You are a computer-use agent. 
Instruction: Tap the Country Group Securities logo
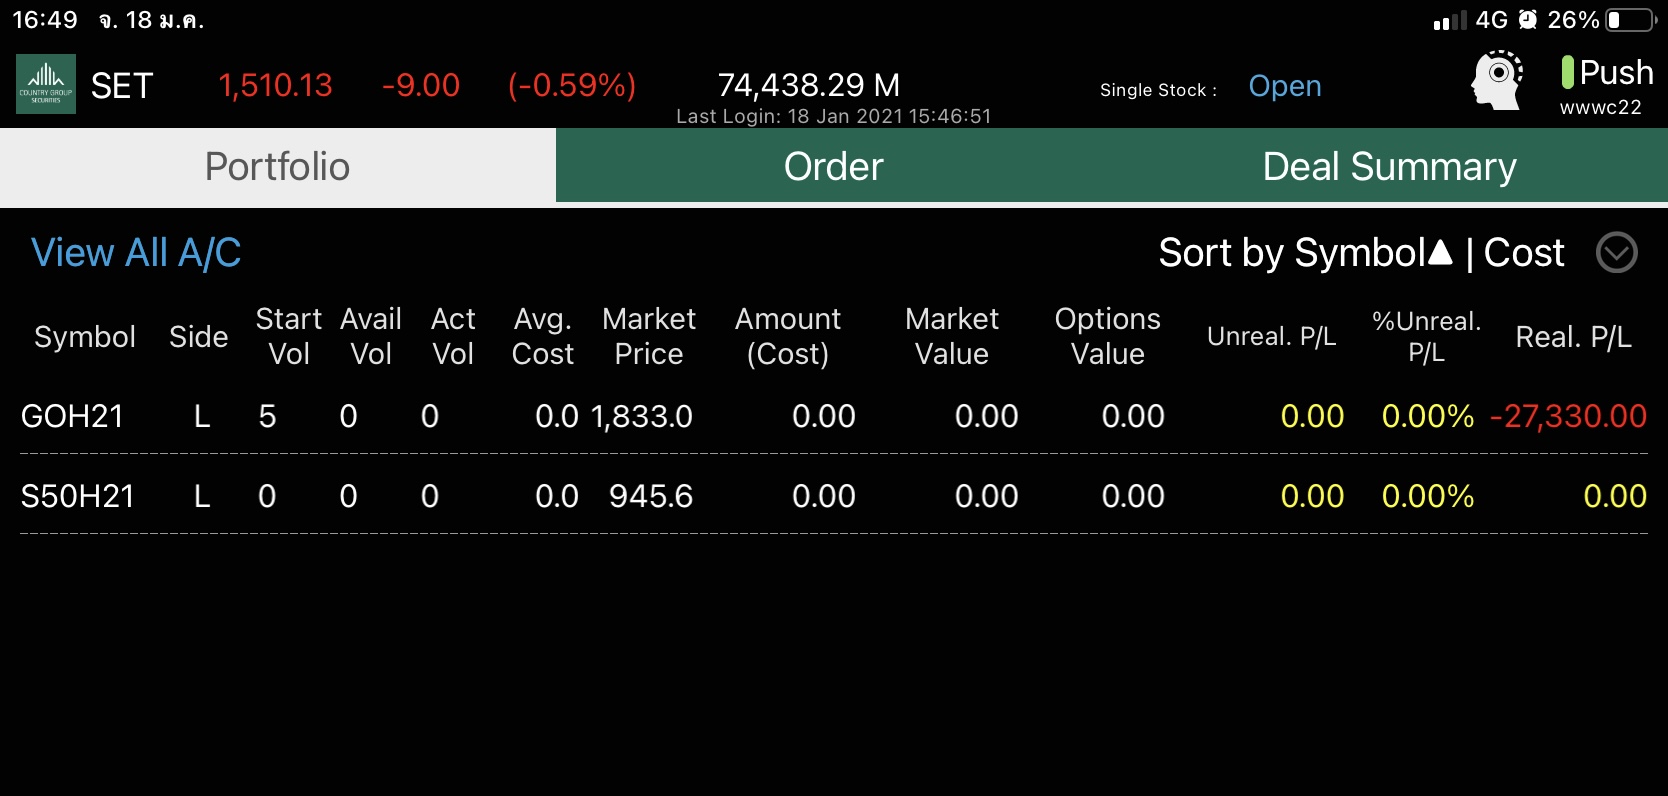tap(46, 84)
